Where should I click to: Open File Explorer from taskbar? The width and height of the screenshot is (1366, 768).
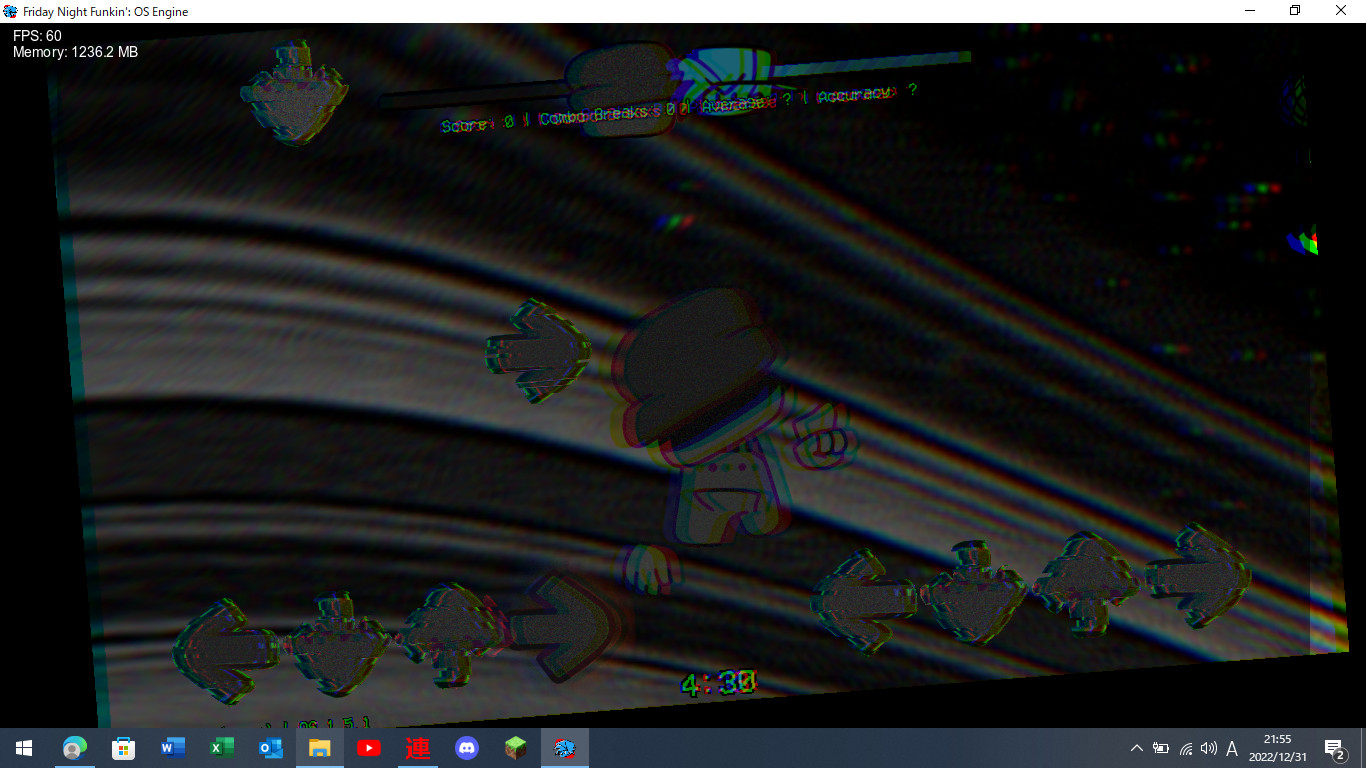pyautogui.click(x=319, y=748)
